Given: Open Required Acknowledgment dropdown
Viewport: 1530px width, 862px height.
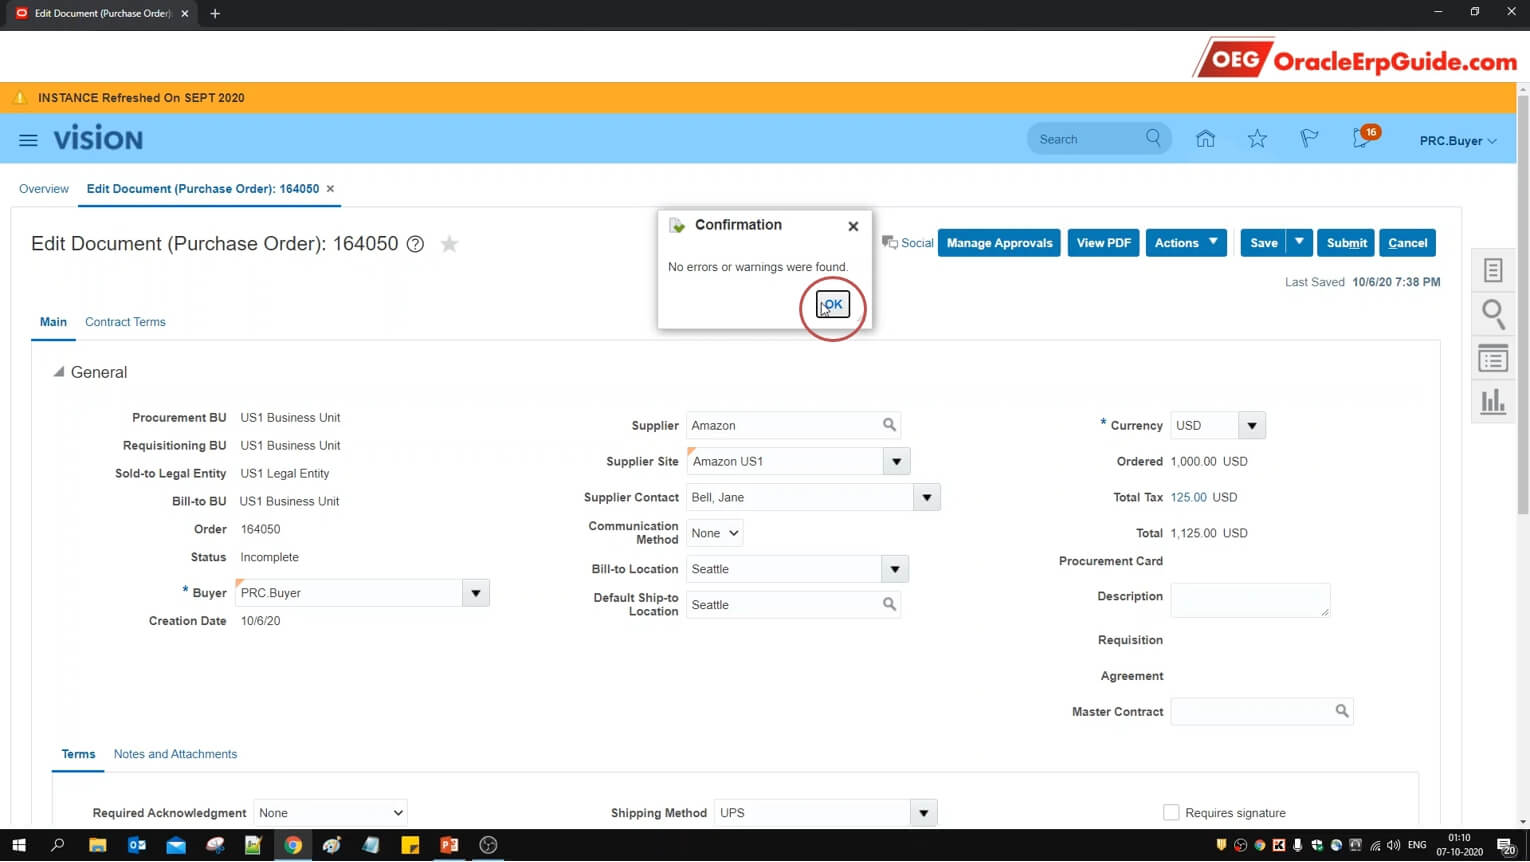Looking at the screenshot, I should (330, 812).
